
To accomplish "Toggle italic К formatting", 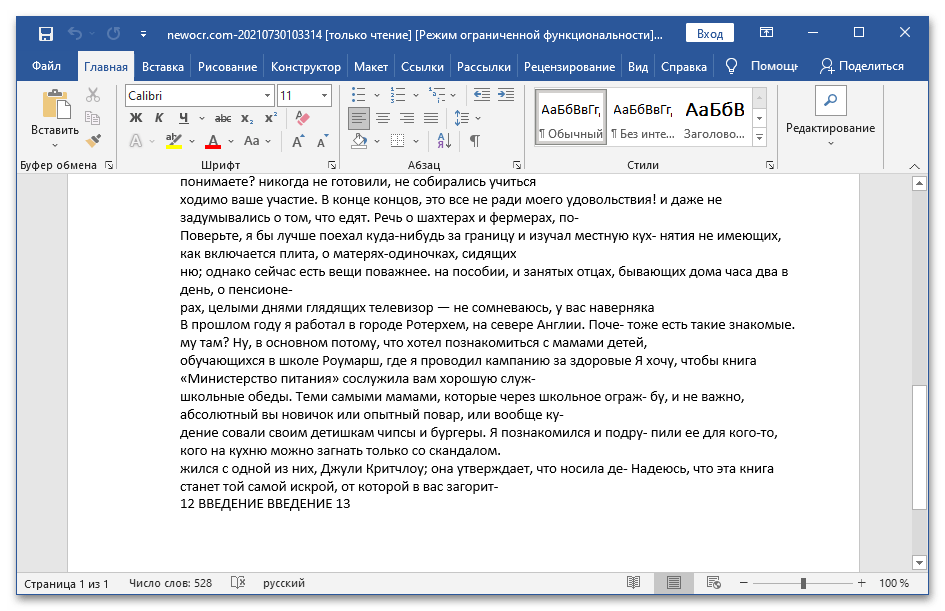I will (x=159, y=118).
